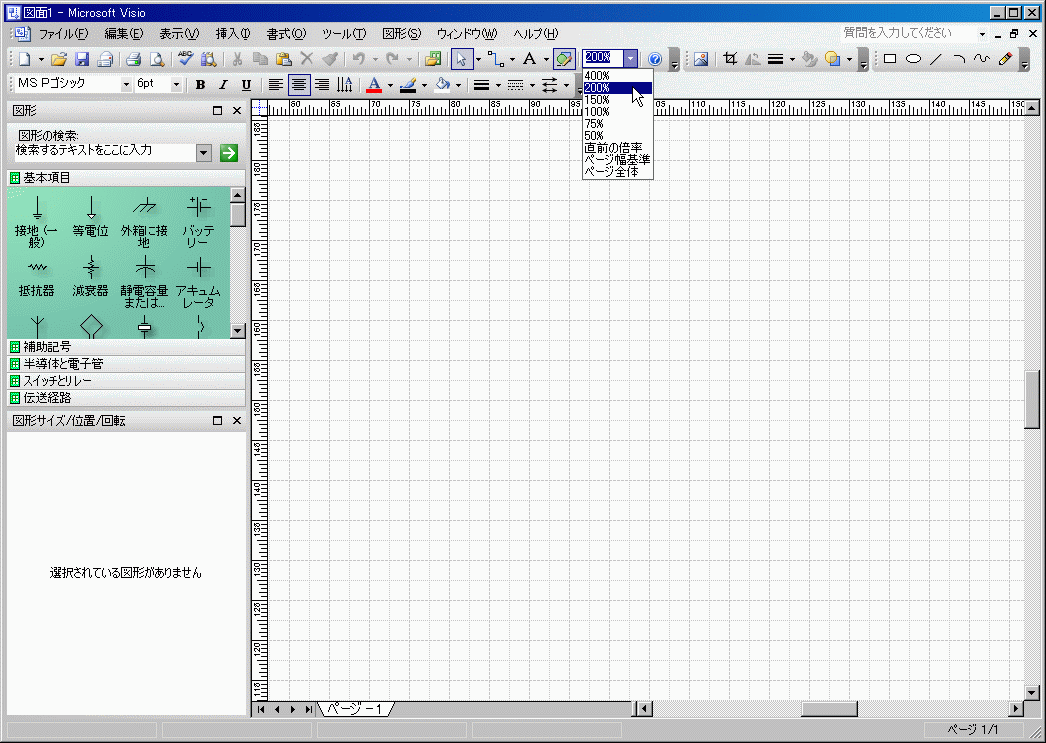The width and height of the screenshot is (1046, 743).
Task: Toggle Bold formatting
Action: pos(200,85)
